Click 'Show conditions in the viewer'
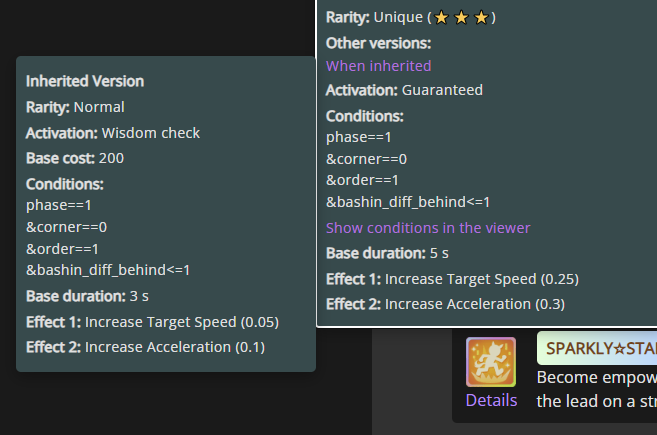Viewport: 657px width, 435px height. click(428, 228)
